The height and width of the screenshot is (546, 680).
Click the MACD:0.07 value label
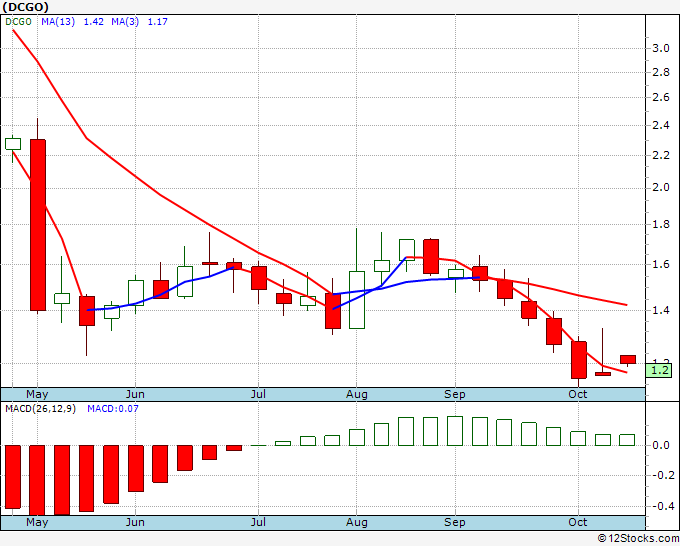tap(113, 409)
